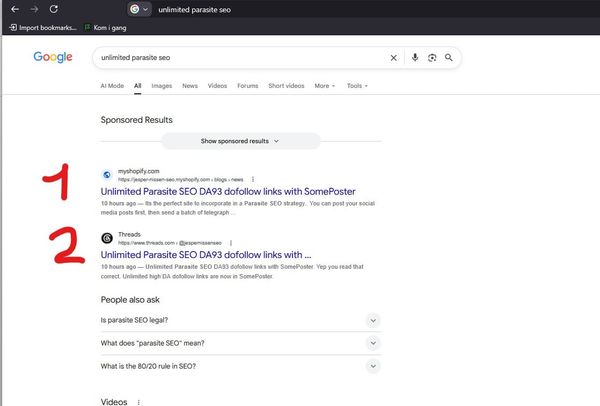Open the Tools dropdown
Viewport: 600px width, 406px height.
(x=357, y=86)
